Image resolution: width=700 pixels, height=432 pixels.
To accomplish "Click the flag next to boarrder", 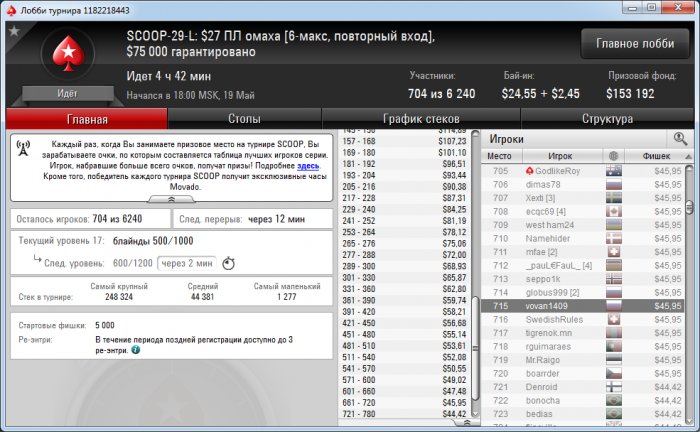I will (614, 374).
